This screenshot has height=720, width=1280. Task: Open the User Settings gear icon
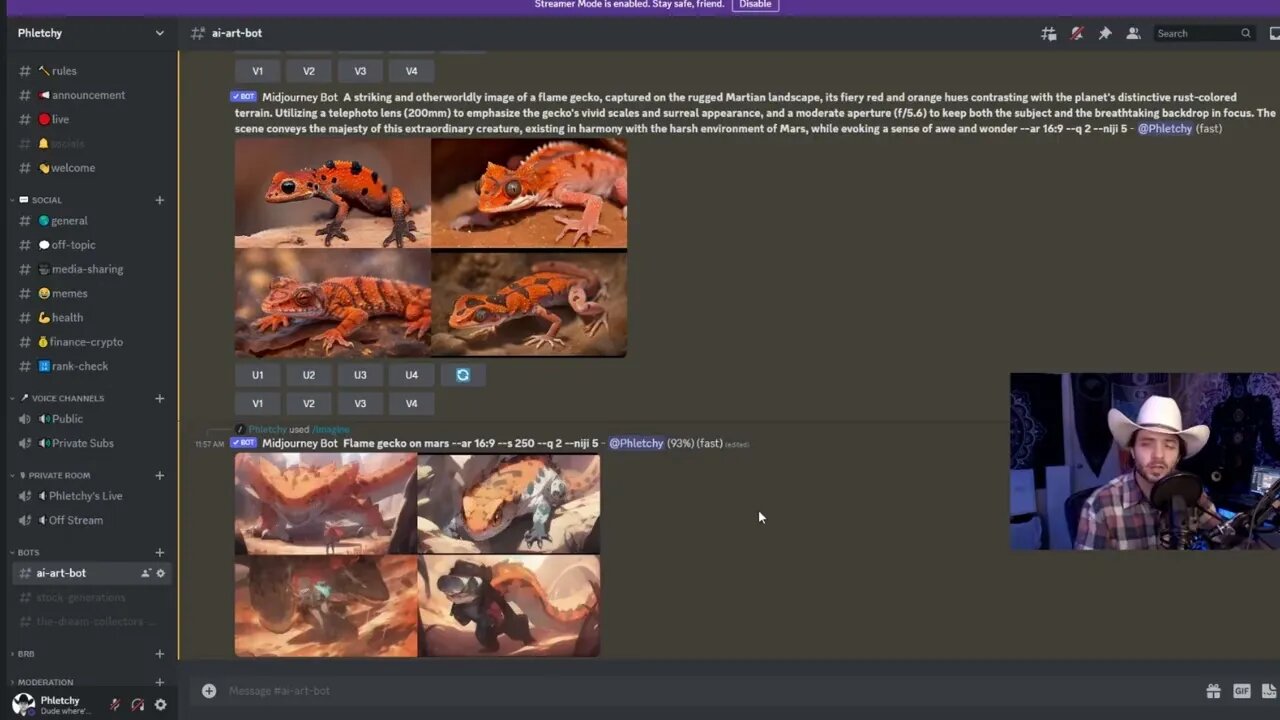point(160,705)
